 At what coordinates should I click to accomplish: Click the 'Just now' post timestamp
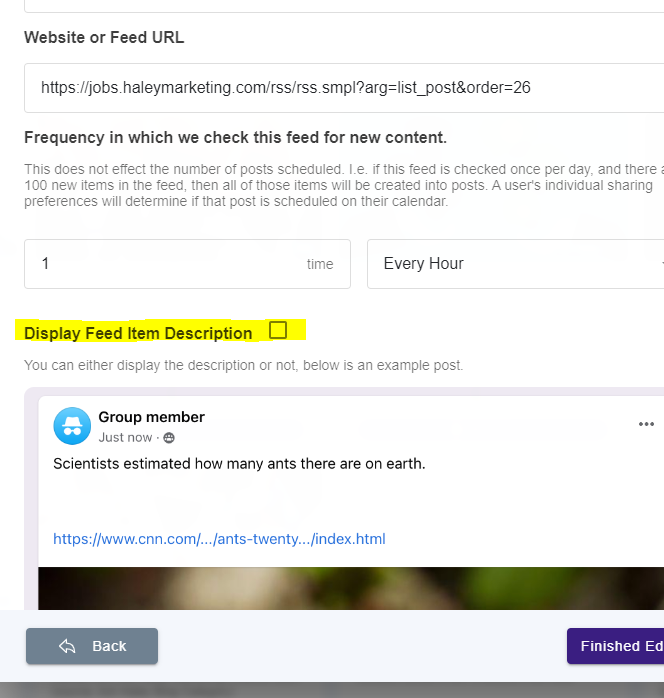(x=126, y=438)
